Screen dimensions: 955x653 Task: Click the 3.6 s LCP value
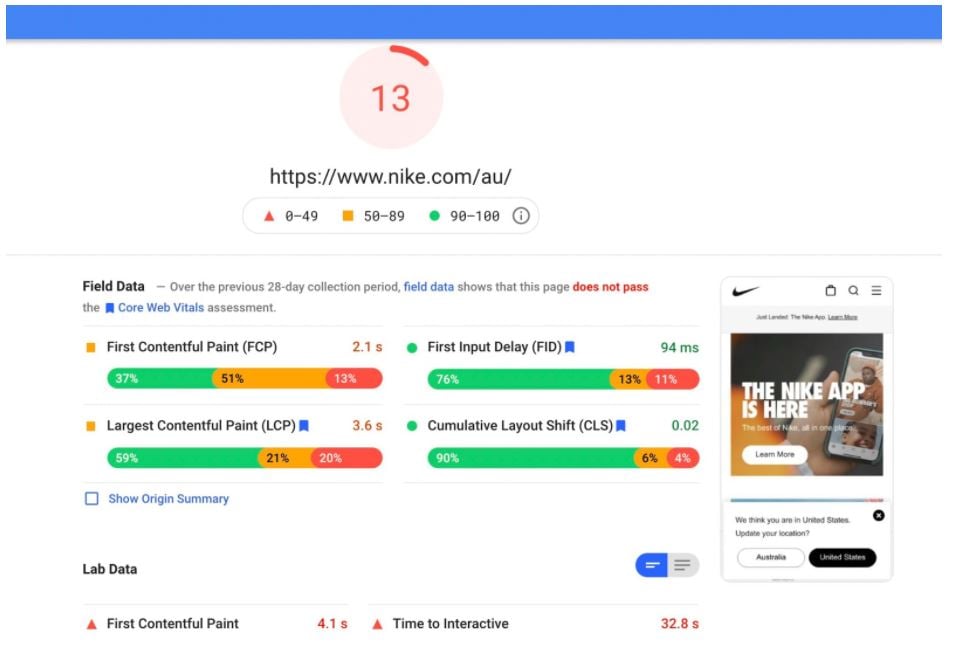click(367, 426)
